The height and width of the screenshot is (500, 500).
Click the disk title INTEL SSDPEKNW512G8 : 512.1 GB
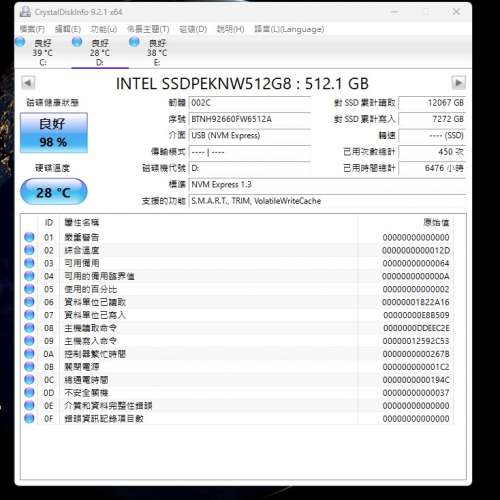pyautogui.click(x=242, y=83)
